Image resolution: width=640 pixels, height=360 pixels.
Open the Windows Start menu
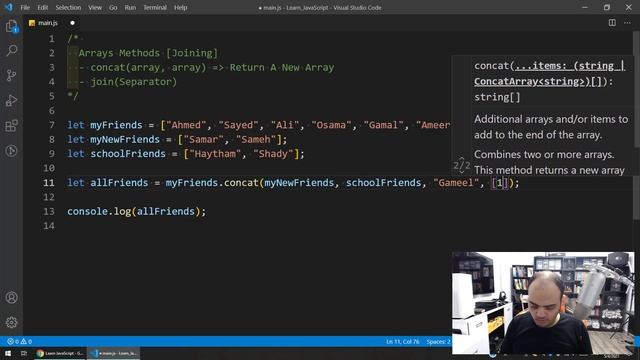8,353
